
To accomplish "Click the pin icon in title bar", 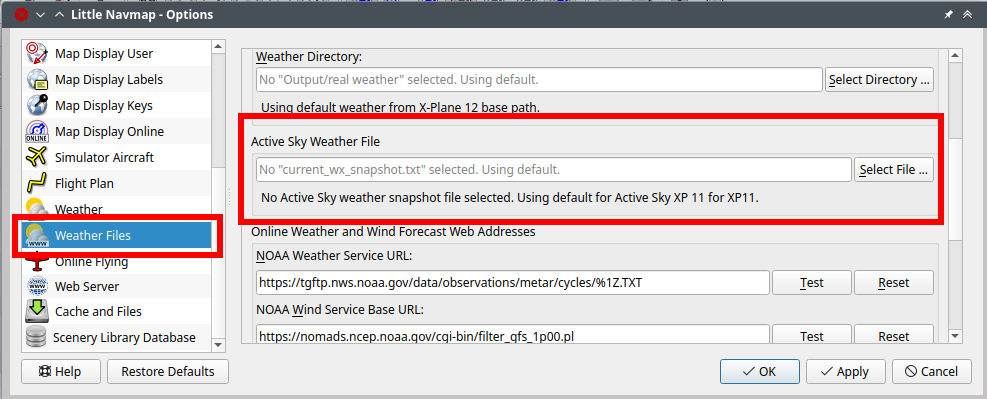I will pyautogui.click(x=948, y=14).
